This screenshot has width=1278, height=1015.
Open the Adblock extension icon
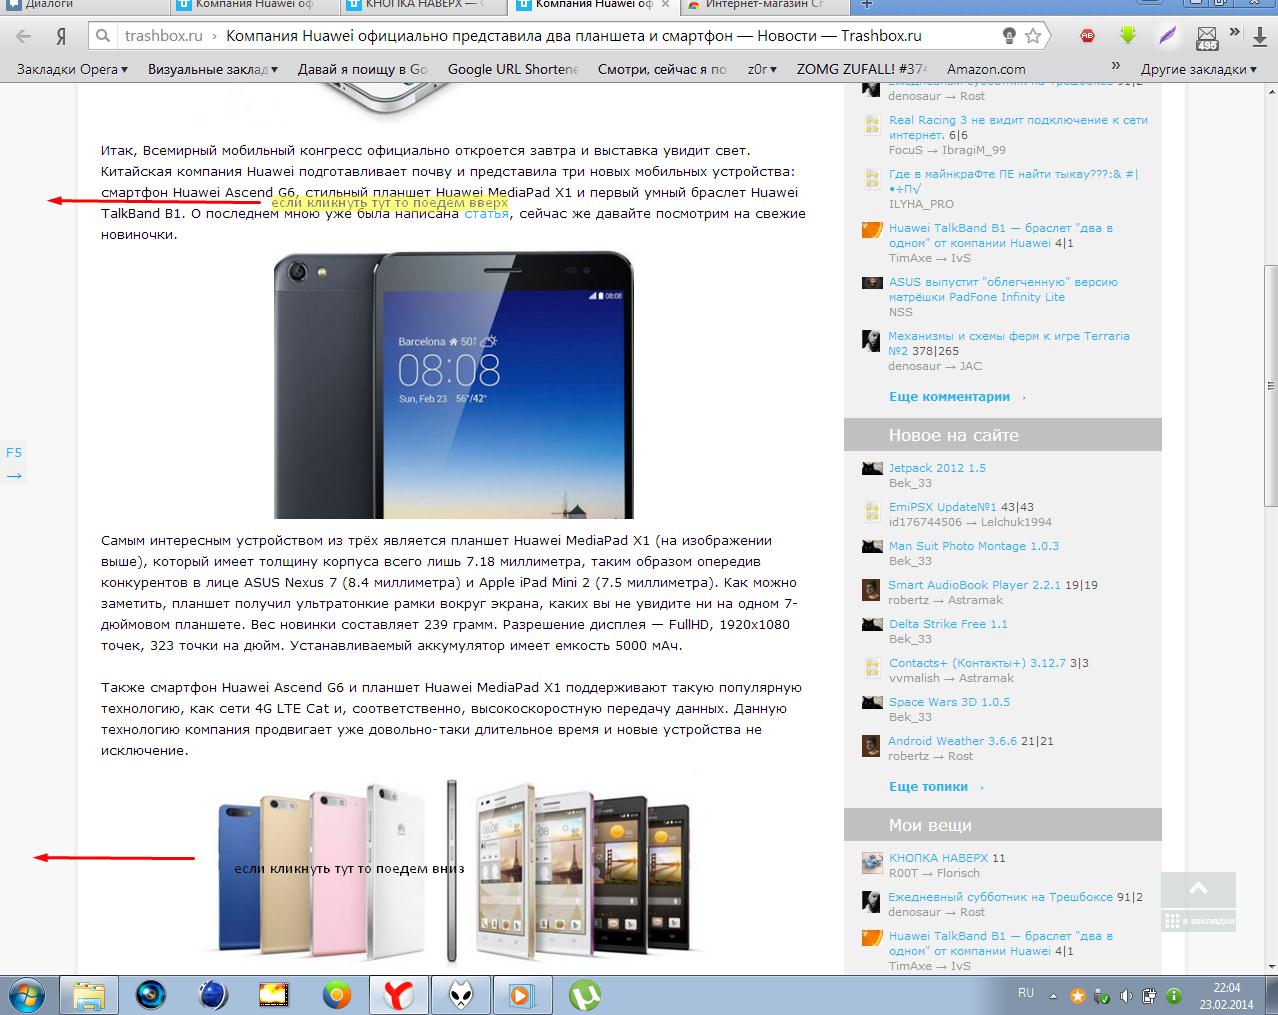pos(1087,36)
